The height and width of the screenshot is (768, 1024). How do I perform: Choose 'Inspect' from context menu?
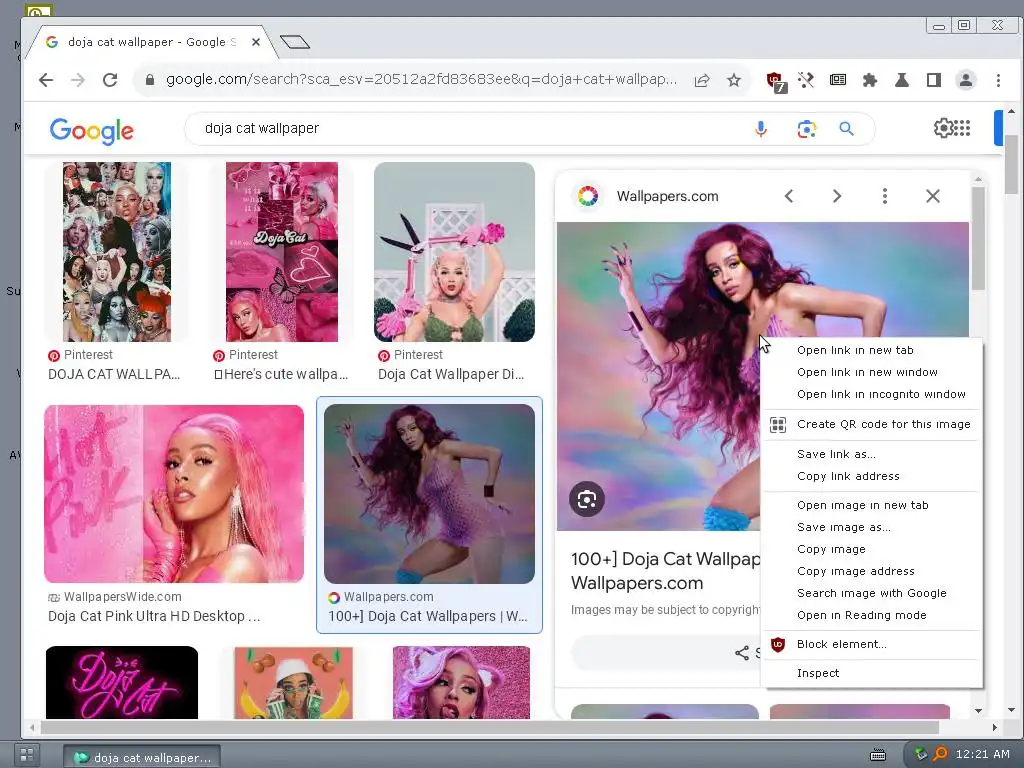[872, 673]
